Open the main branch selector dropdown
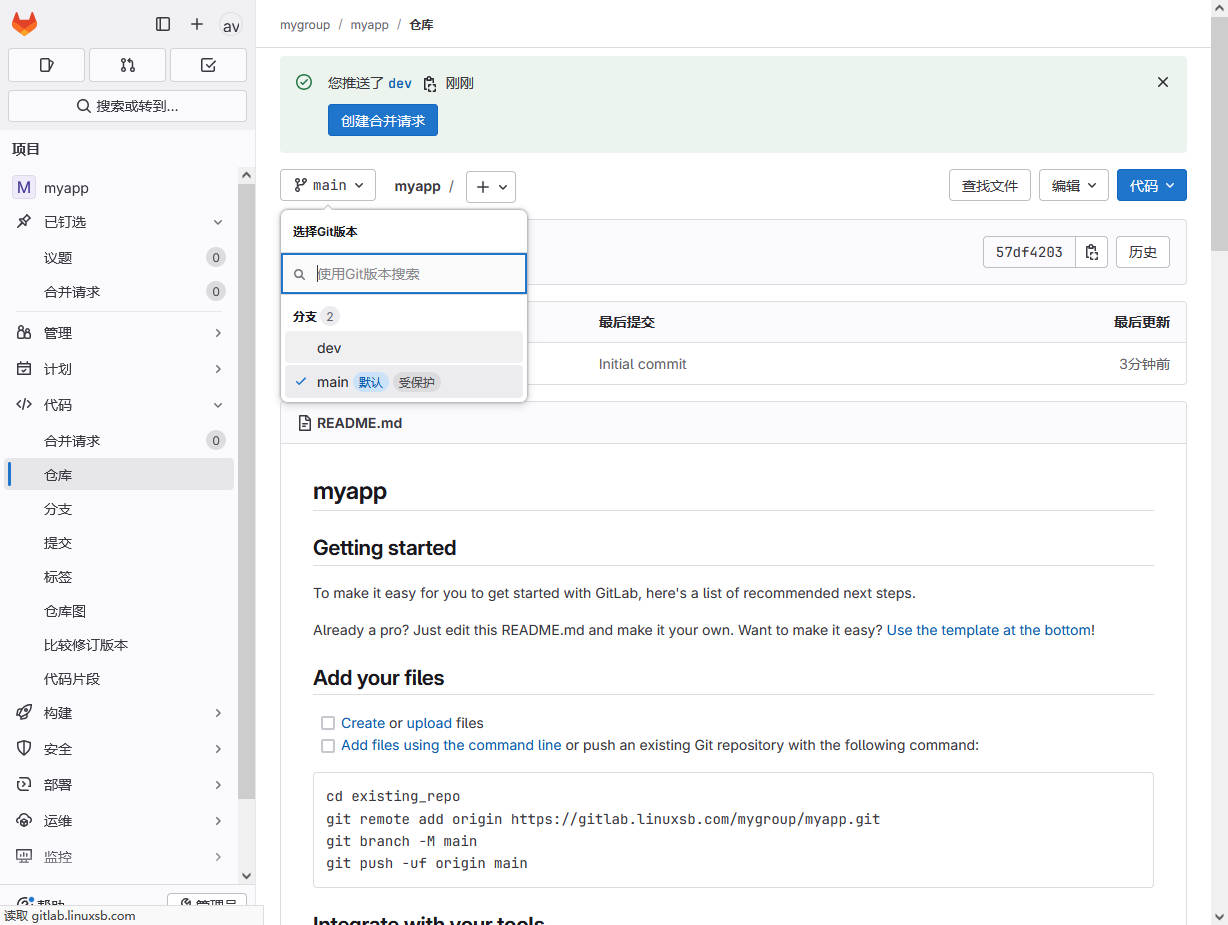The width and height of the screenshot is (1228, 925). point(328,186)
